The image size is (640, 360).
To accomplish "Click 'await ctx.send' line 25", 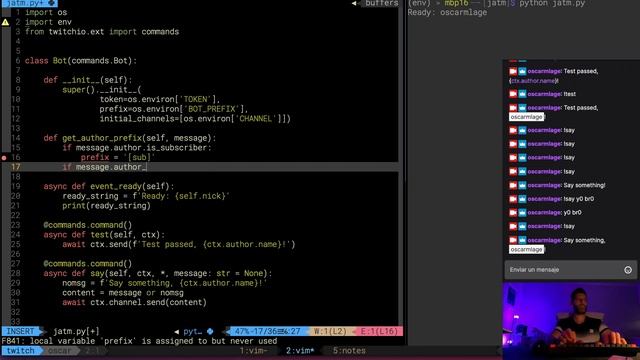I will 178,244.
